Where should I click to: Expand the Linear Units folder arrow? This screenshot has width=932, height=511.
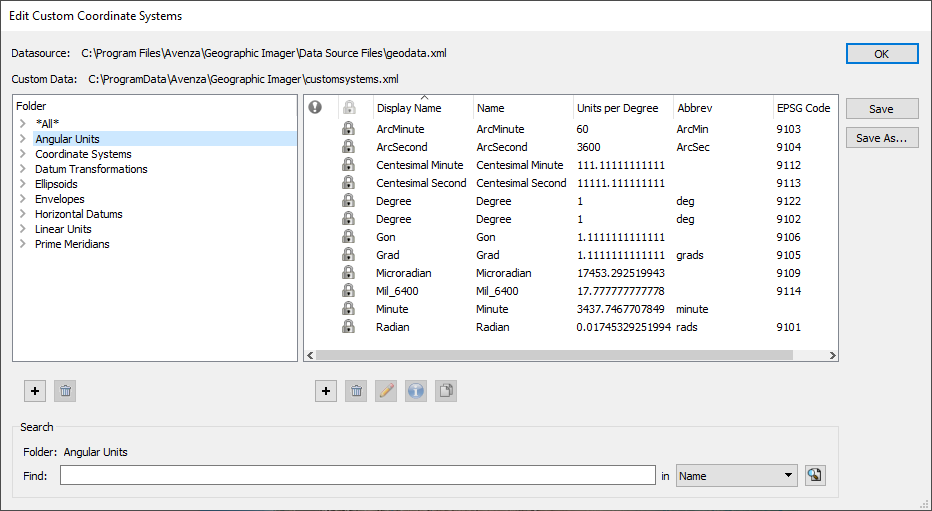pyautogui.click(x=23, y=229)
